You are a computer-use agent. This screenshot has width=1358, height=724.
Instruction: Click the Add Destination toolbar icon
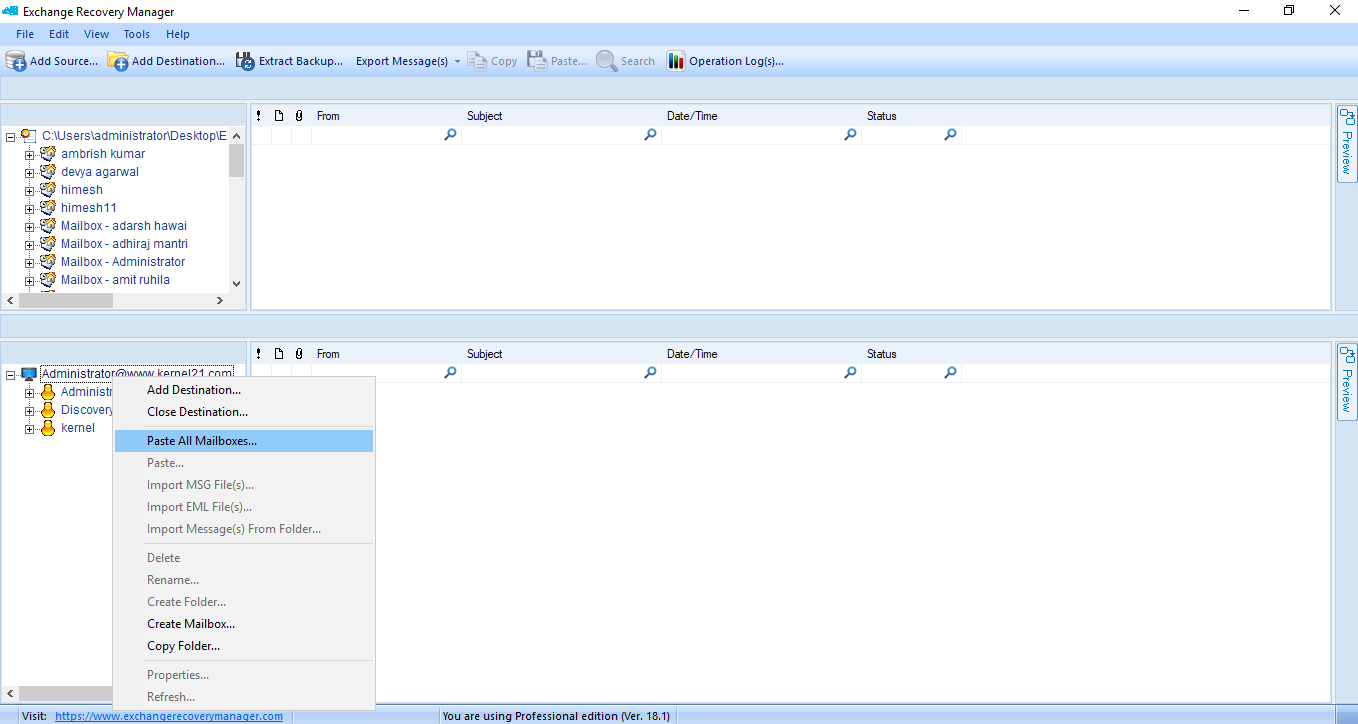click(118, 61)
